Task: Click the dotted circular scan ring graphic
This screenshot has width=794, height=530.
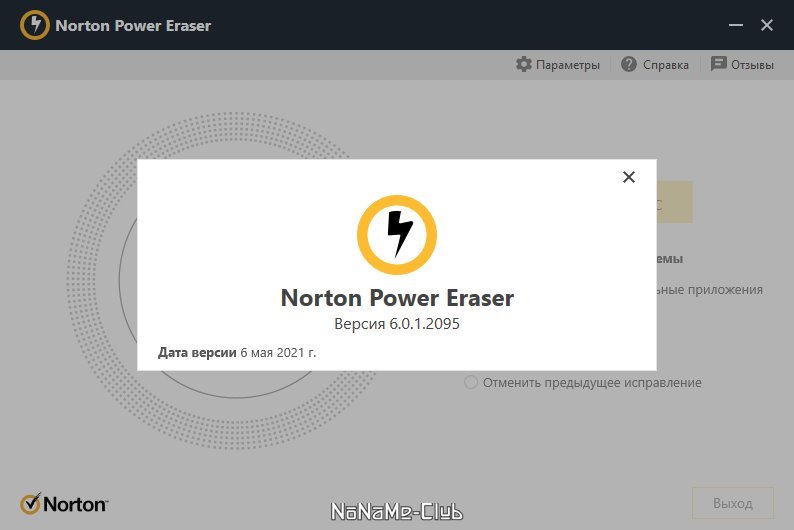Action: tap(101, 281)
